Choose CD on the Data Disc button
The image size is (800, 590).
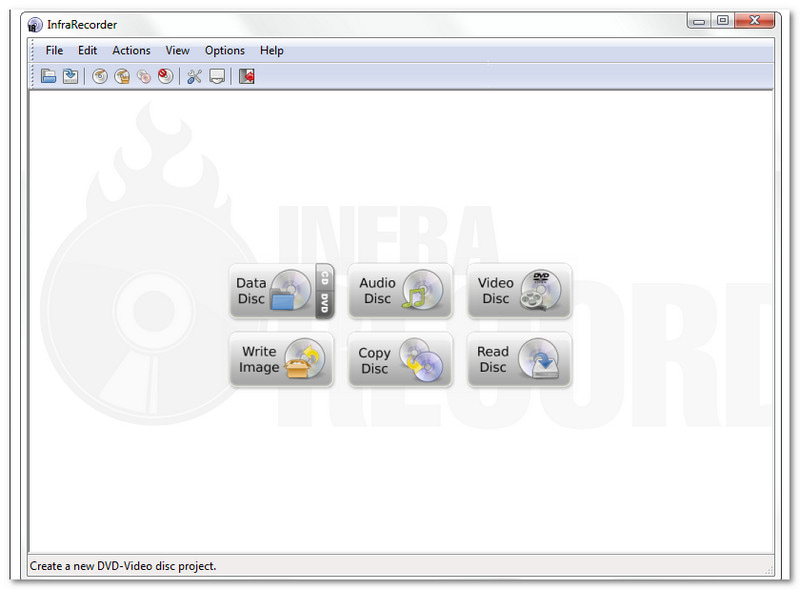[324, 278]
